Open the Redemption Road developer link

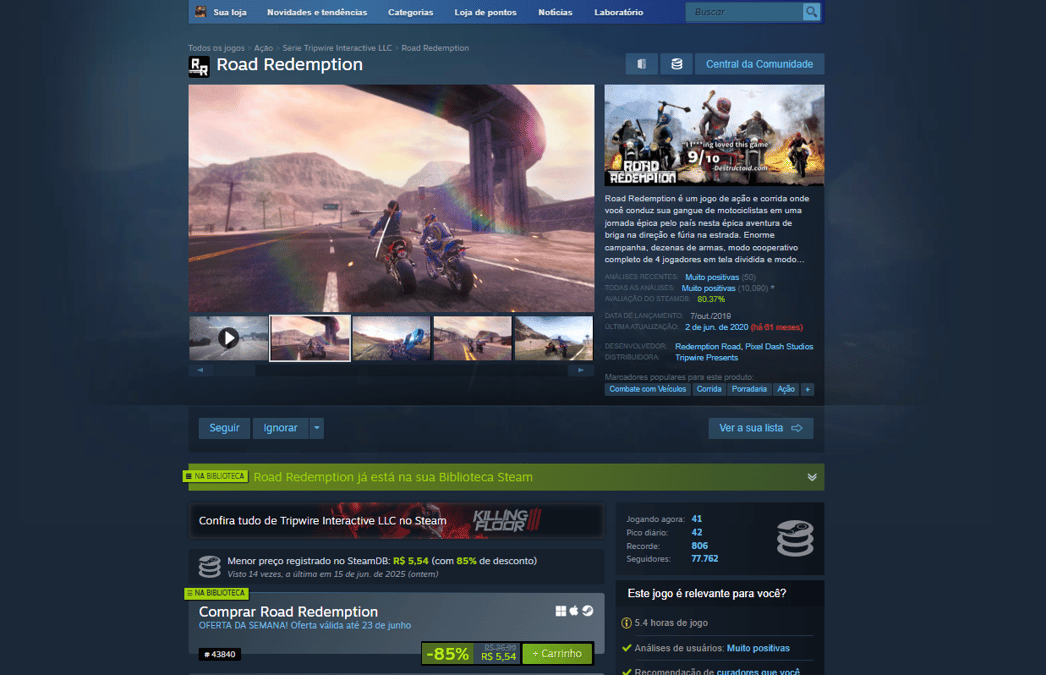pyautogui.click(x=708, y=347)
